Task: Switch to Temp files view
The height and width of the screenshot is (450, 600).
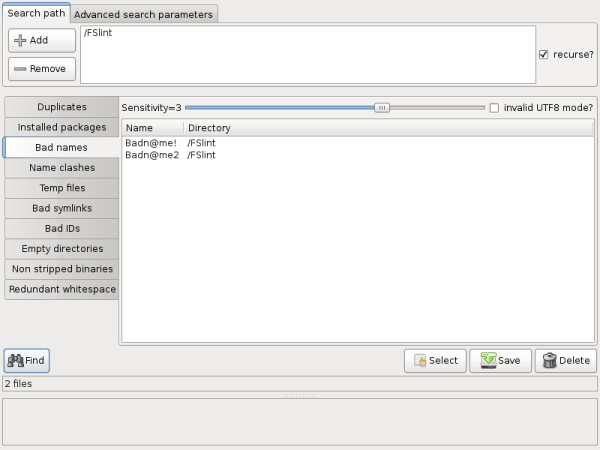Action: pos(61,188)
